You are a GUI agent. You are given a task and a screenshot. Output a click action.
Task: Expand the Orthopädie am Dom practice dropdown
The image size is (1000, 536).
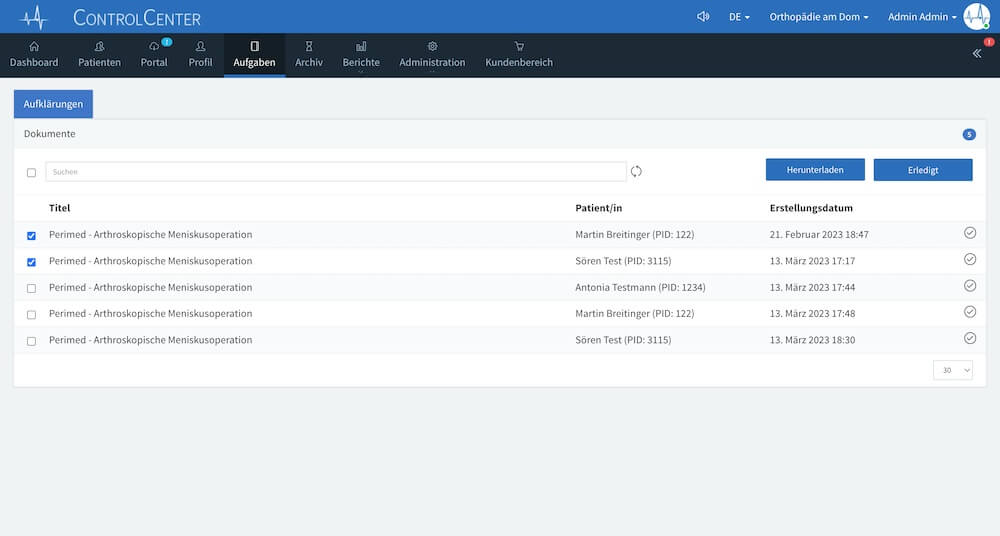pos(819,17)
